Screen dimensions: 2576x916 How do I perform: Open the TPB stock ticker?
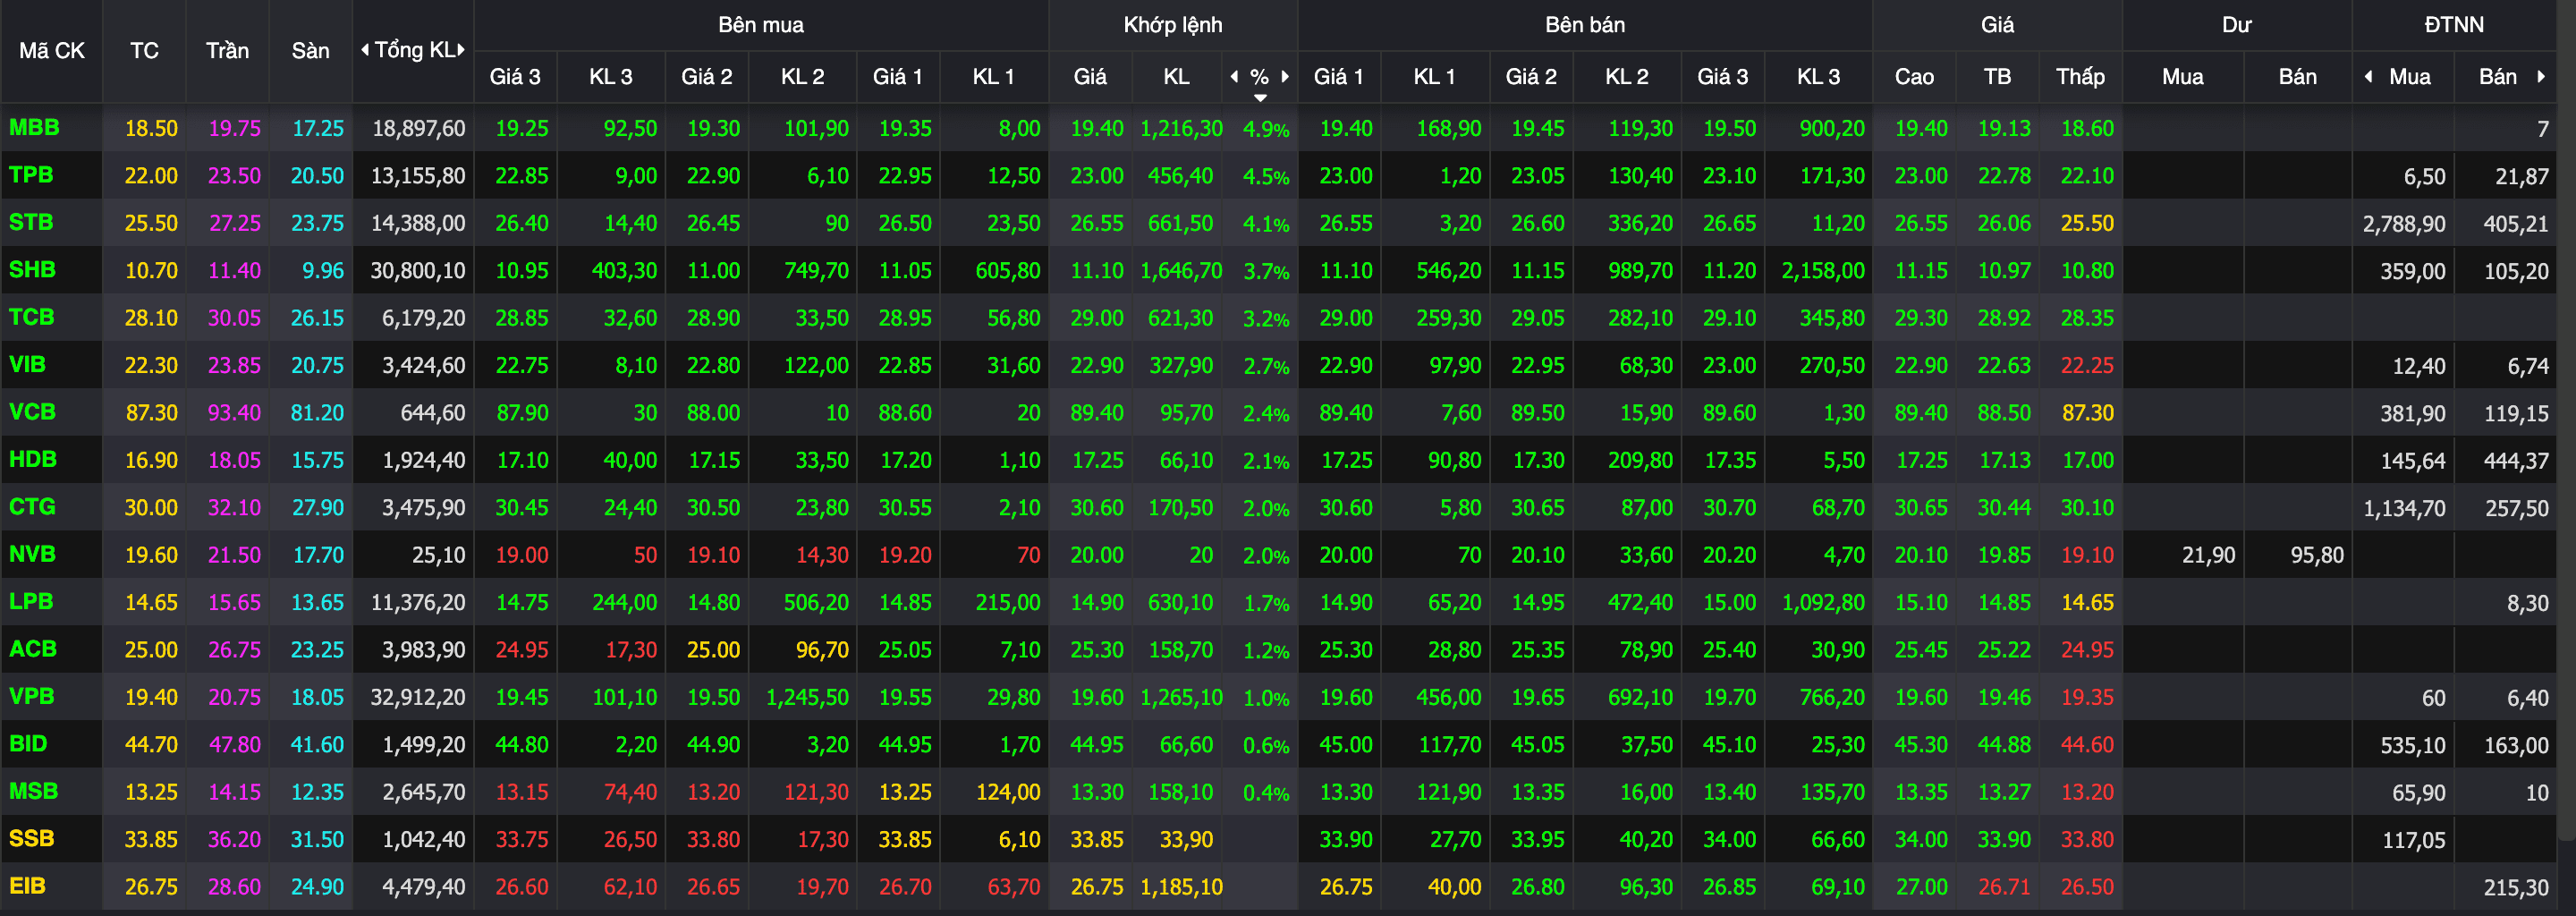[x=31, y=175]
